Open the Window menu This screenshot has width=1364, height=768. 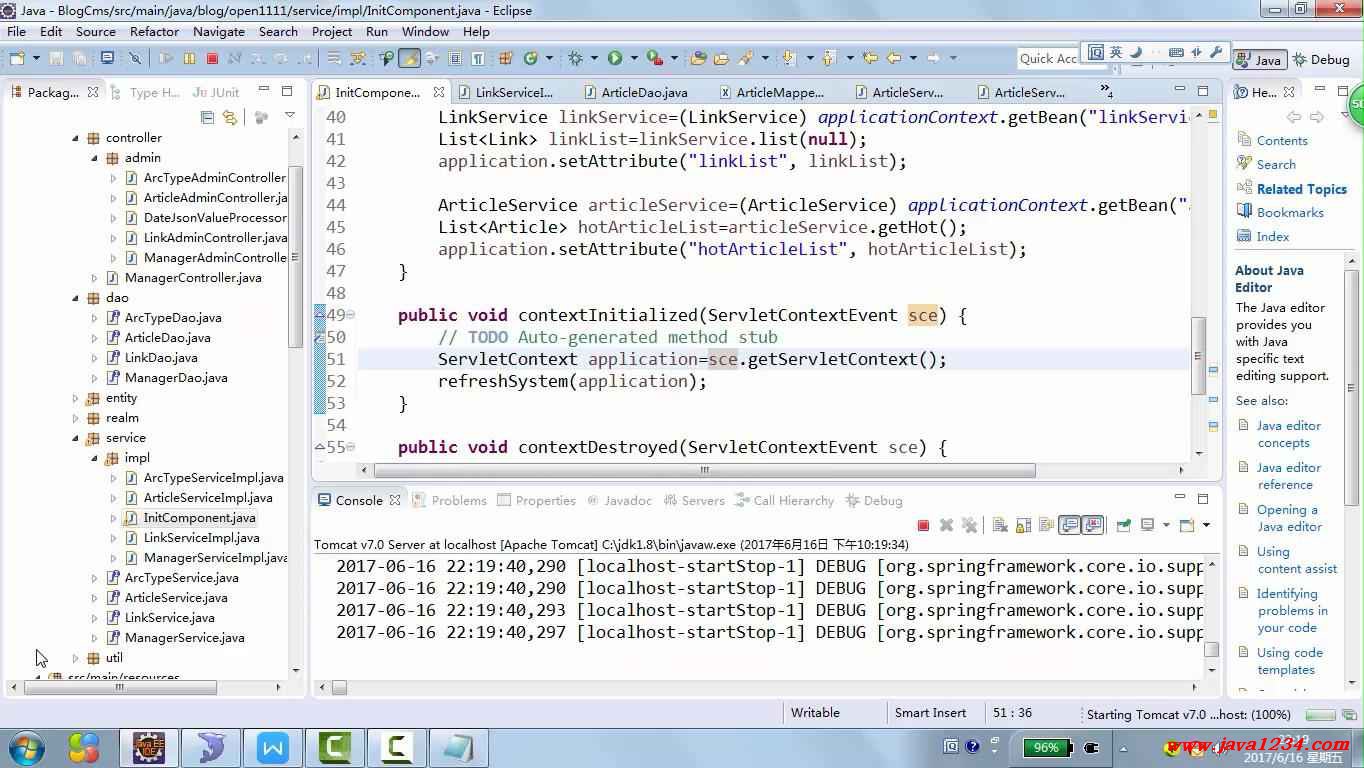[x=425, y=31]
